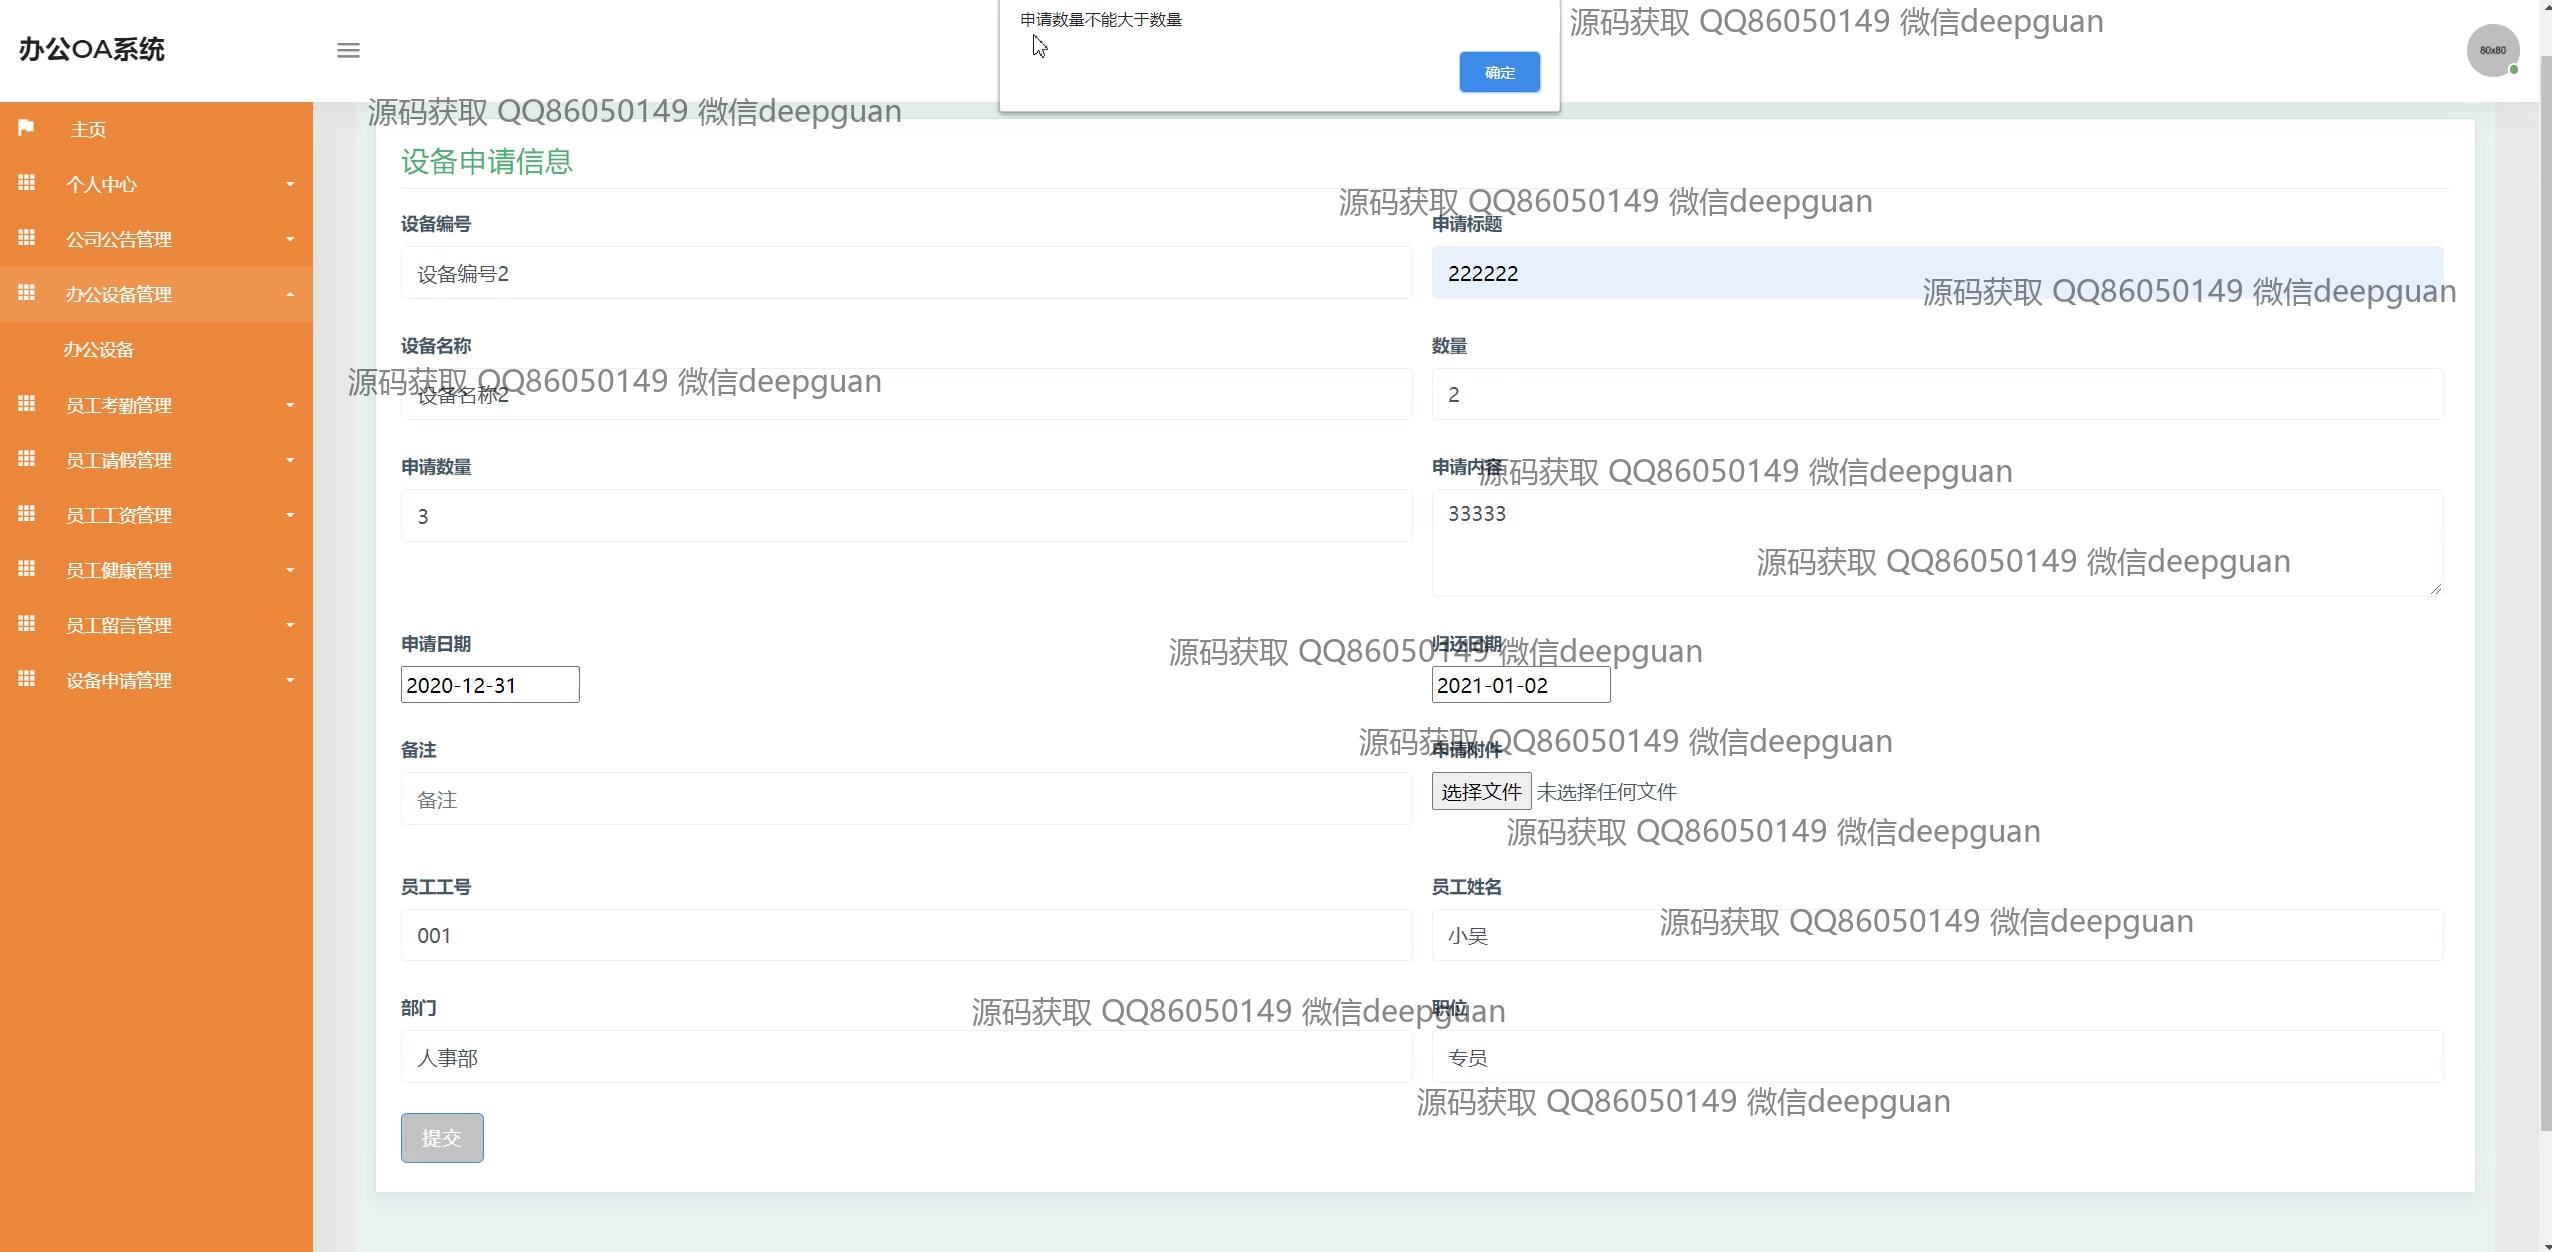Click the grid icon beside 设备申请管理
Image resolution: width=2552 pixels, height=1252 pixels.
pyautogui.click(x=27, y=679)
